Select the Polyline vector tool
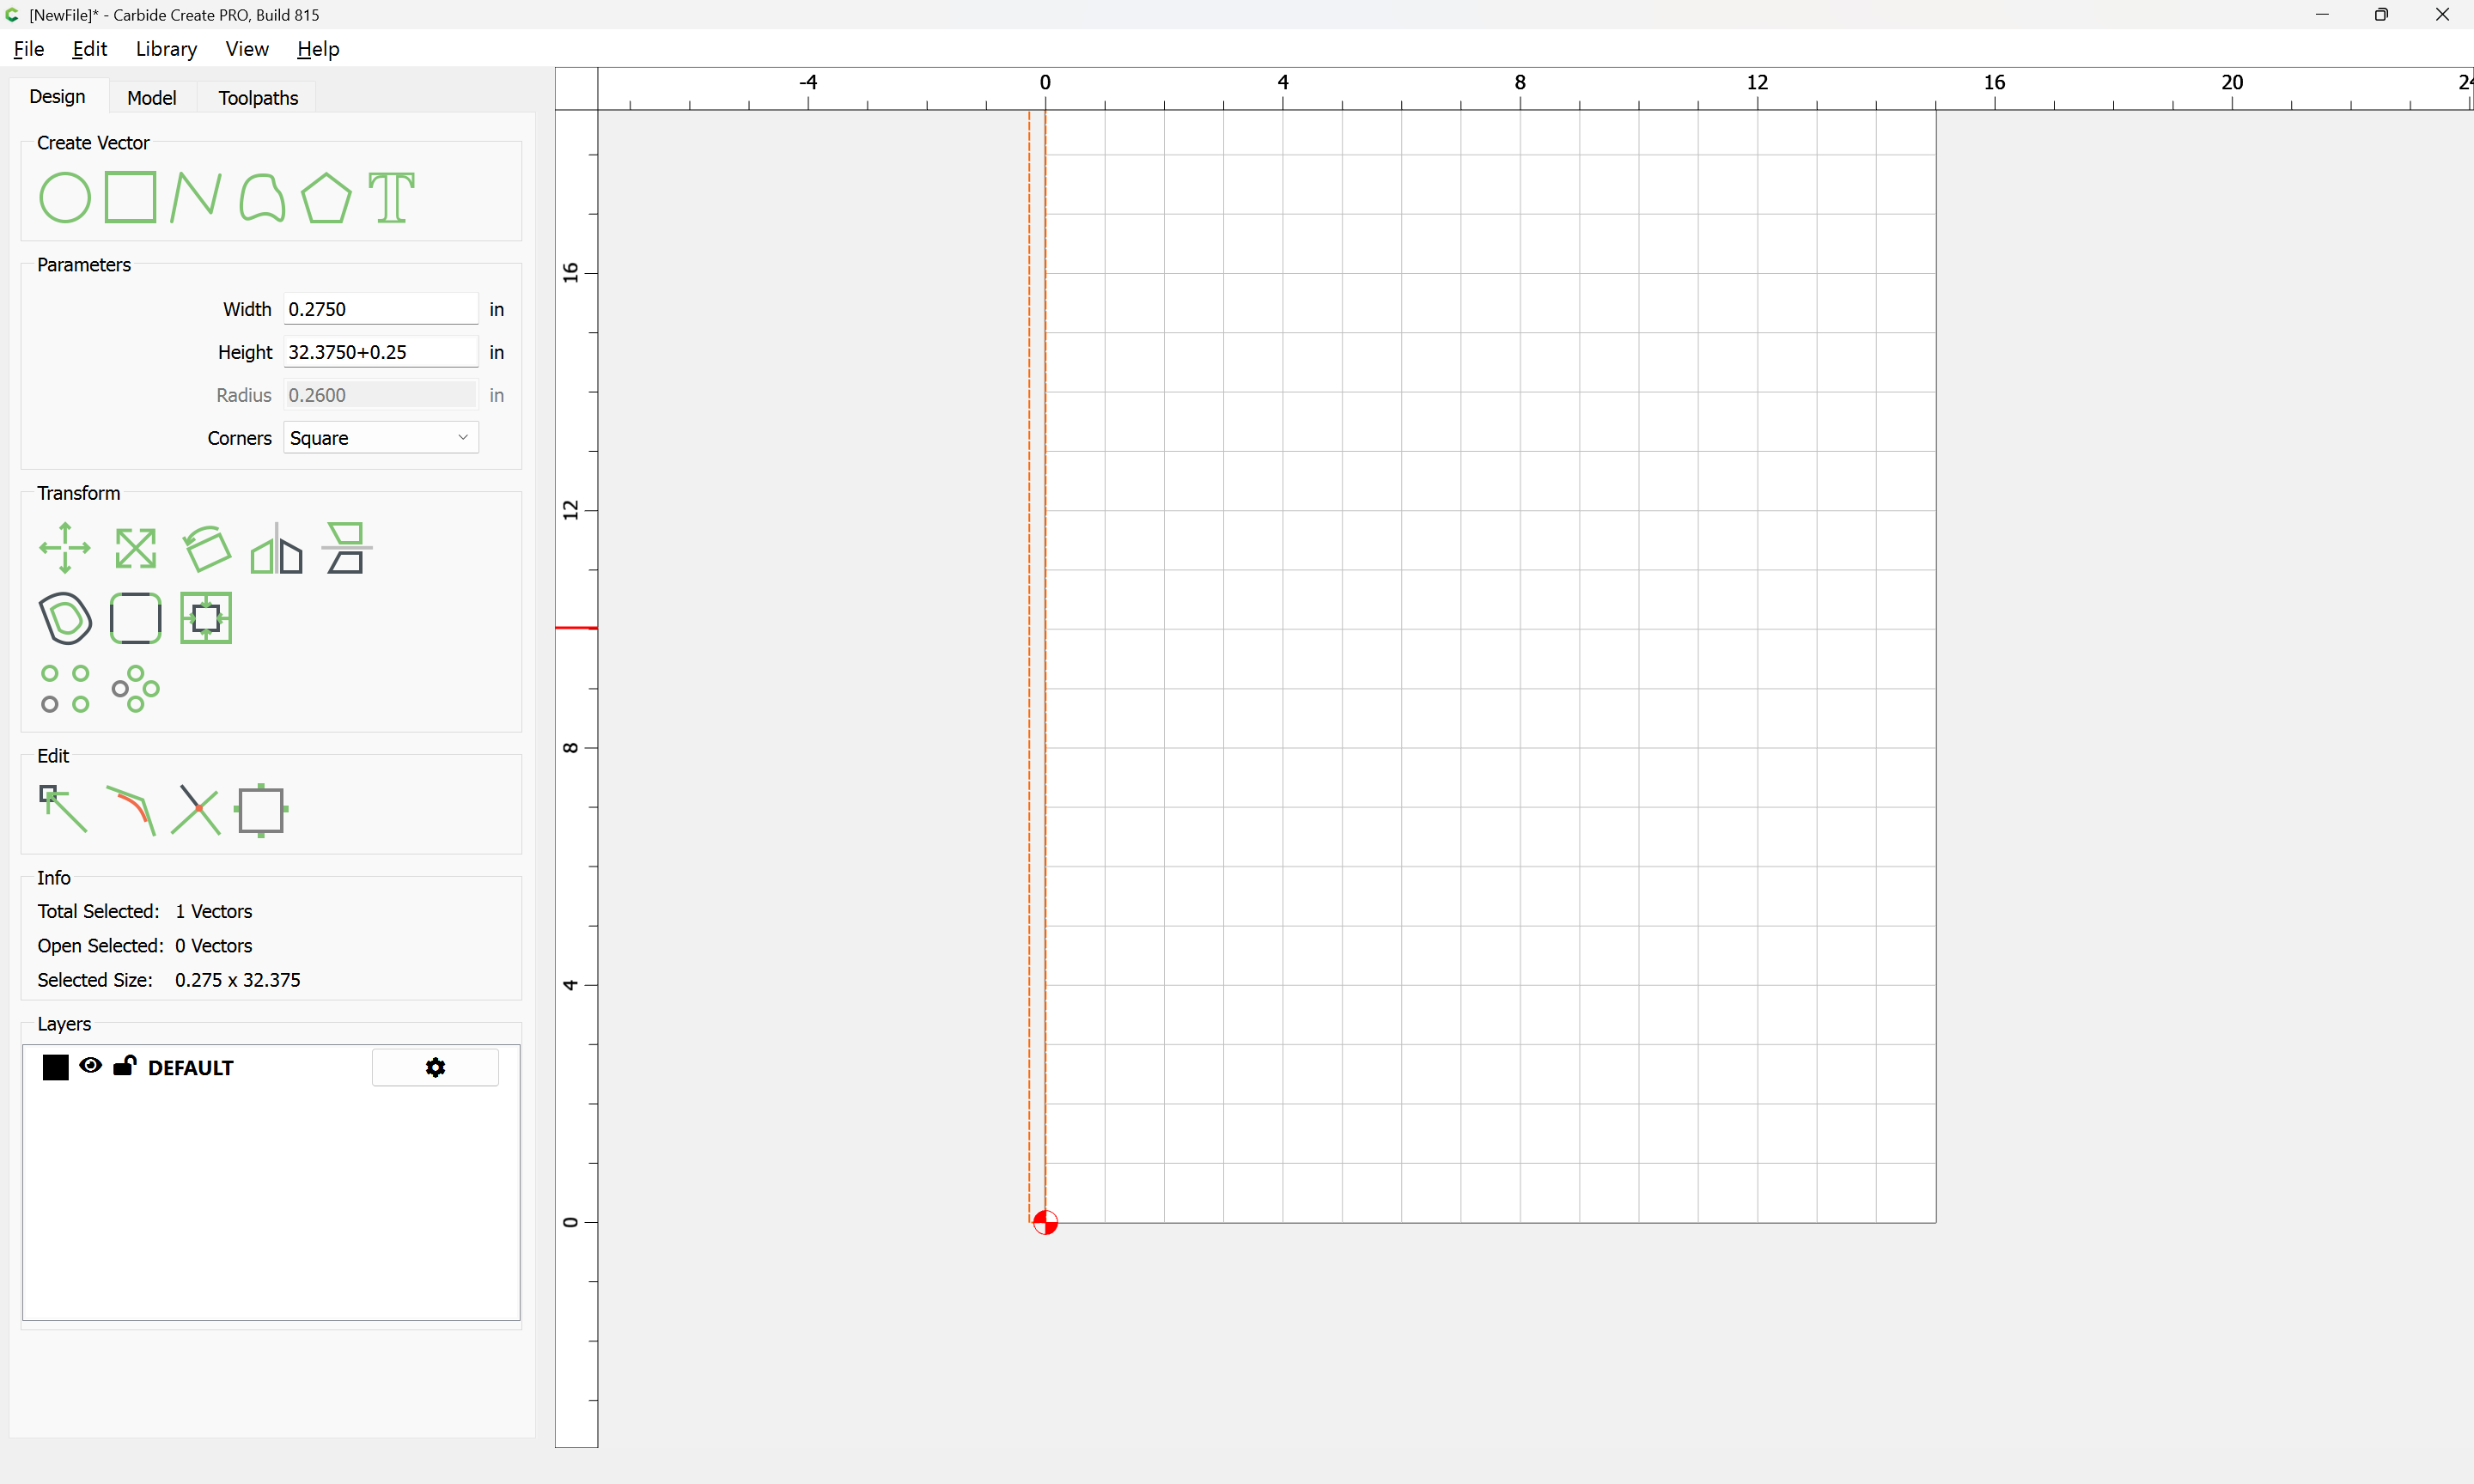Image resolution: width=2474 pixels, height=1484 pixels. pyautogui.click(x=195, y=197)
